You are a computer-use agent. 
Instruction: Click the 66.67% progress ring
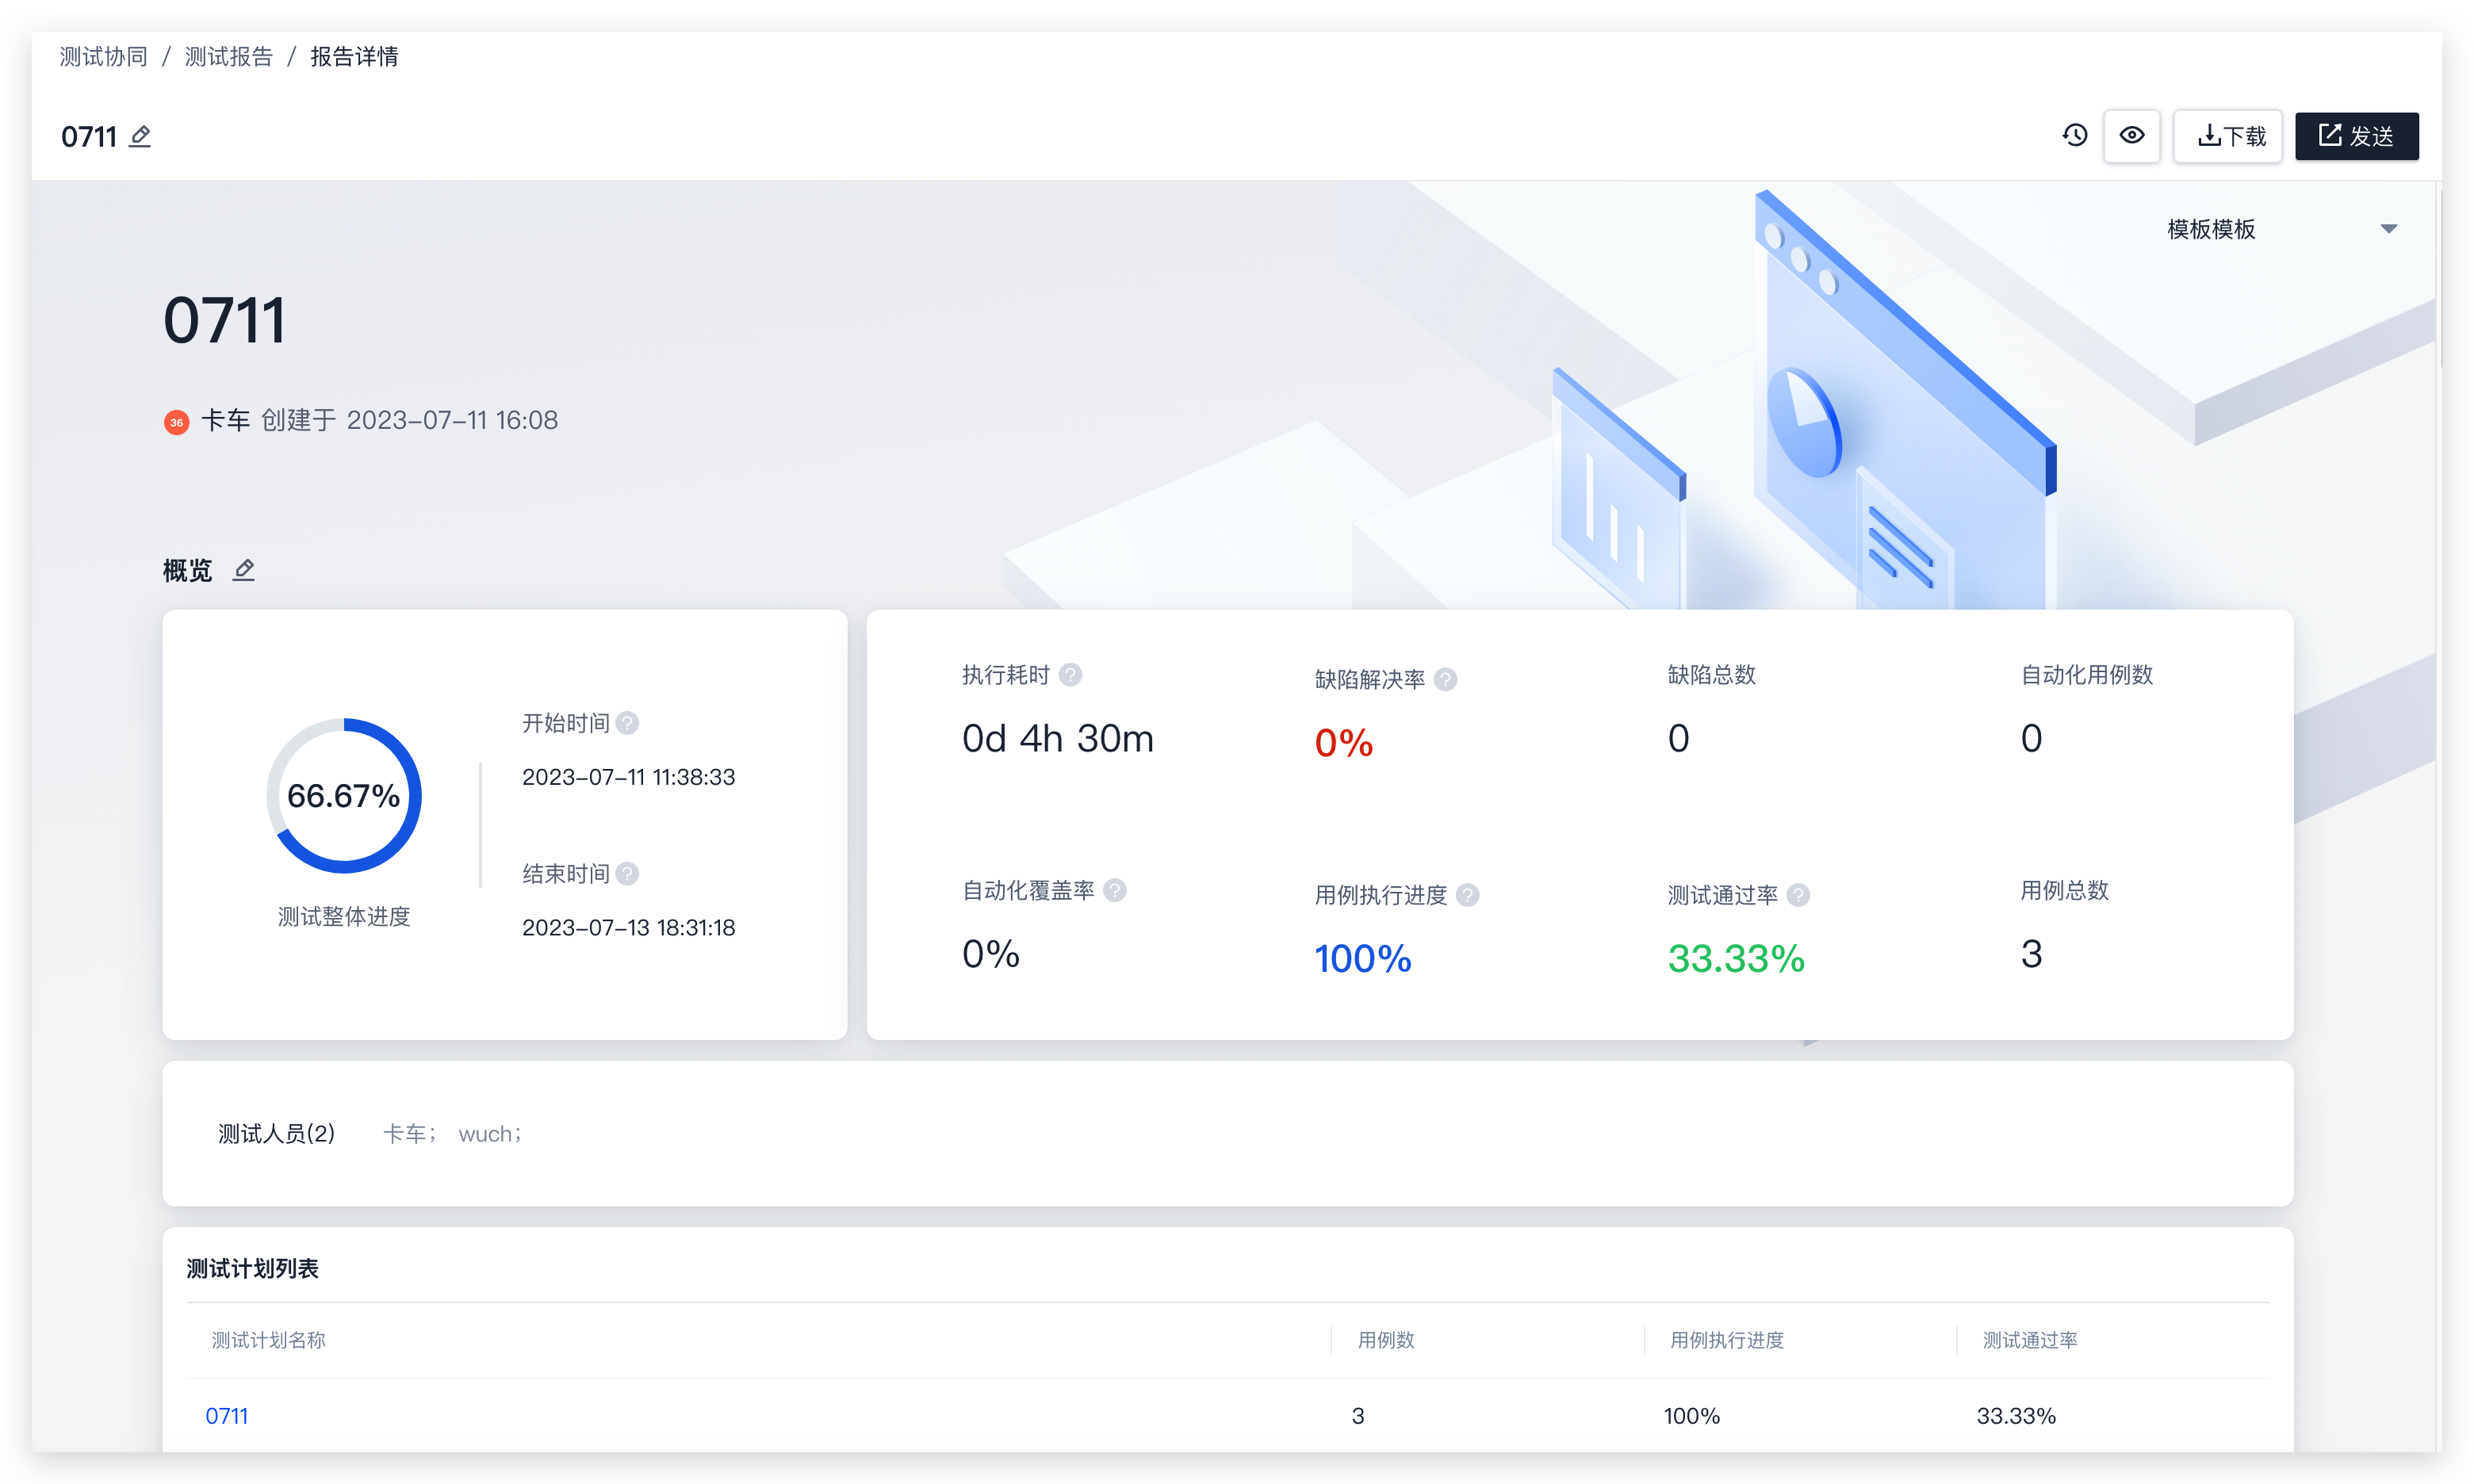coord(344,795)
